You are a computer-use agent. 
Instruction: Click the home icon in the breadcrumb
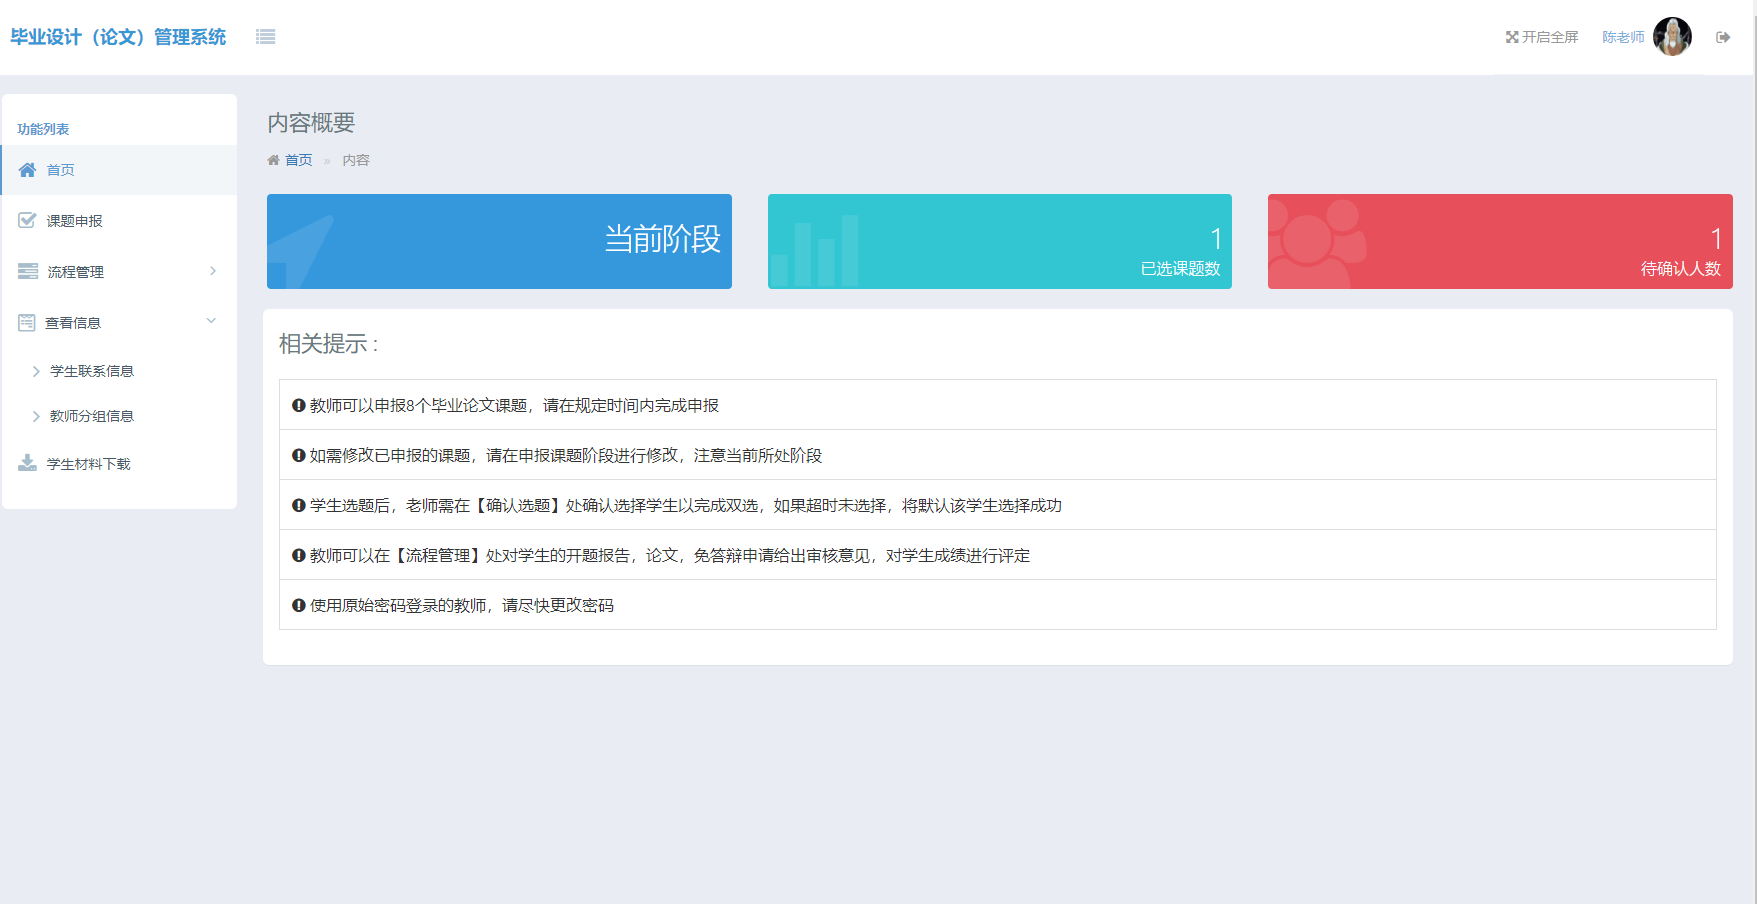pyautogui.click(x=273, y=159)
